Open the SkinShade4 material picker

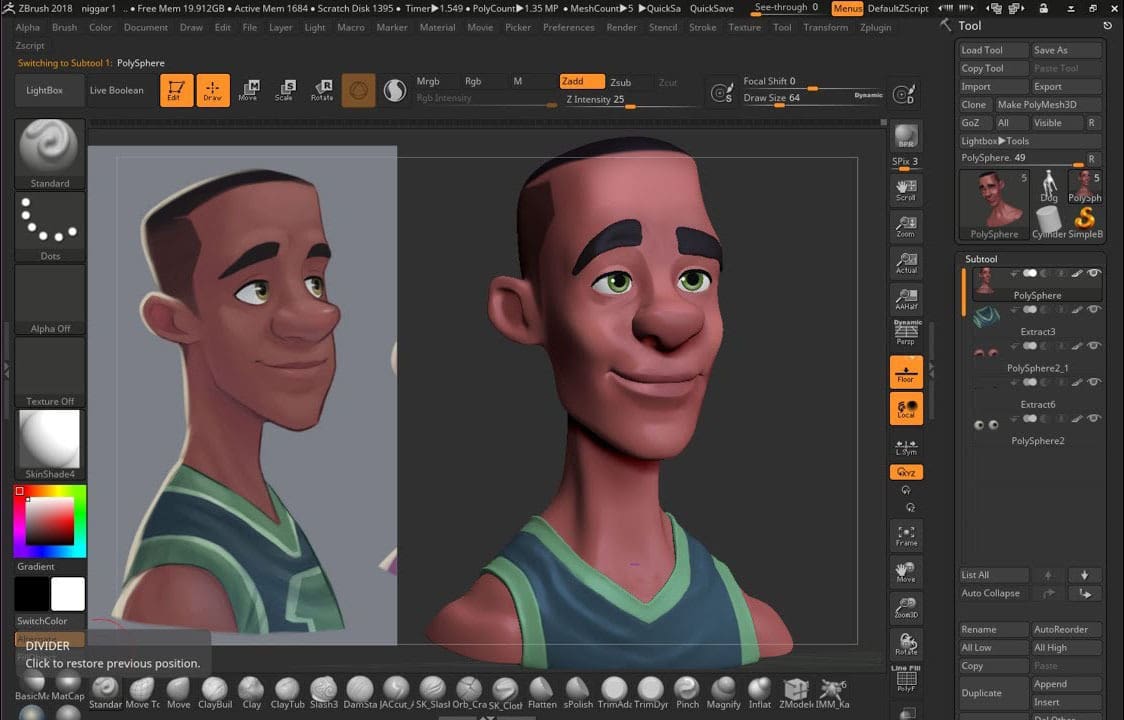[x=49, y=445]
